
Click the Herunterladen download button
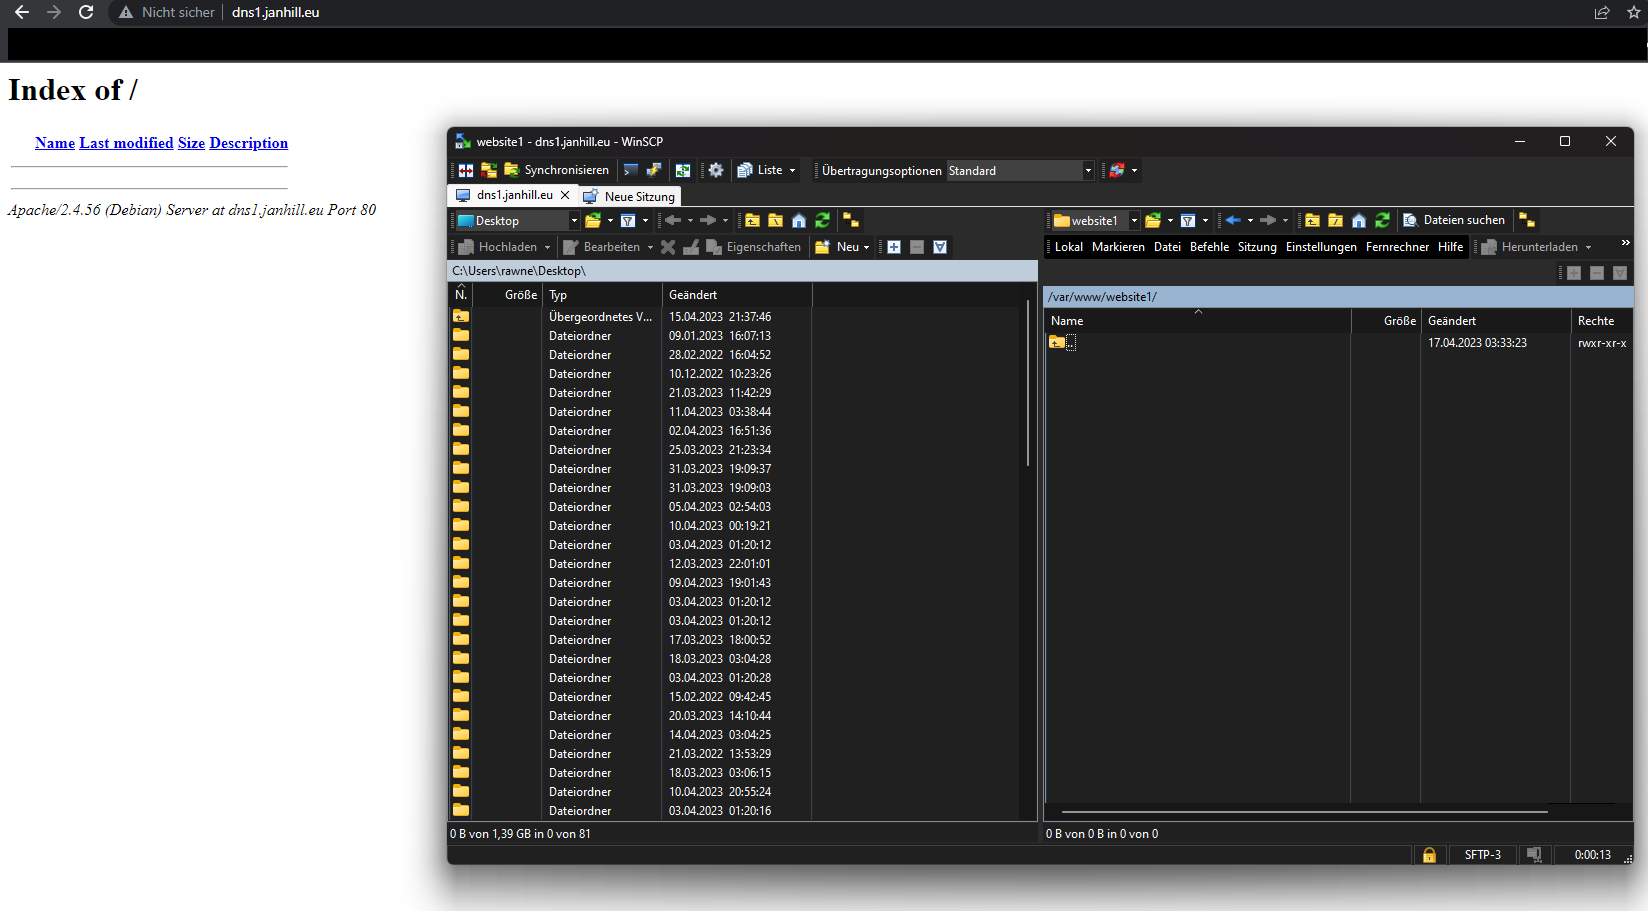coord(1530,247)
